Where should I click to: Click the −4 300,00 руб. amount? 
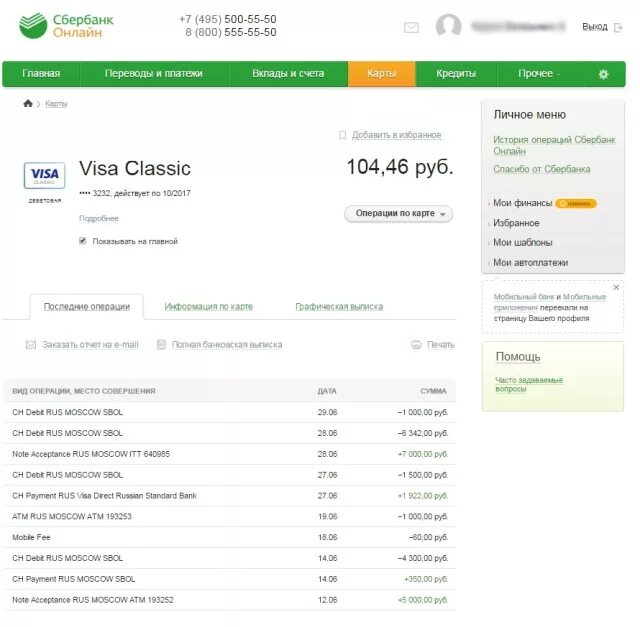tap(423, 558)
